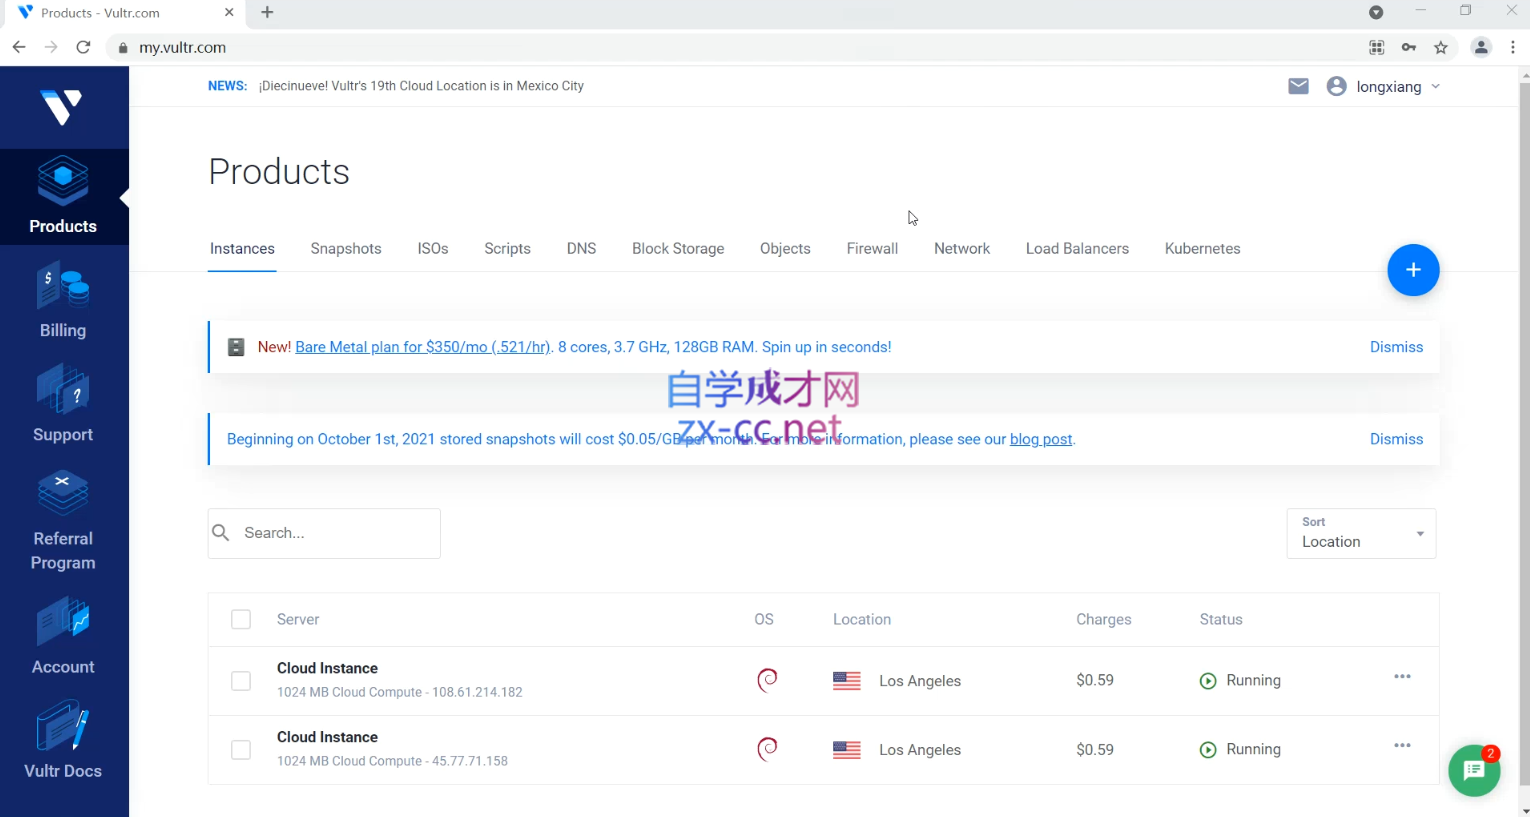1530x817 pixels.
Task: Switch to the Network tab
Action: point(962,249)
